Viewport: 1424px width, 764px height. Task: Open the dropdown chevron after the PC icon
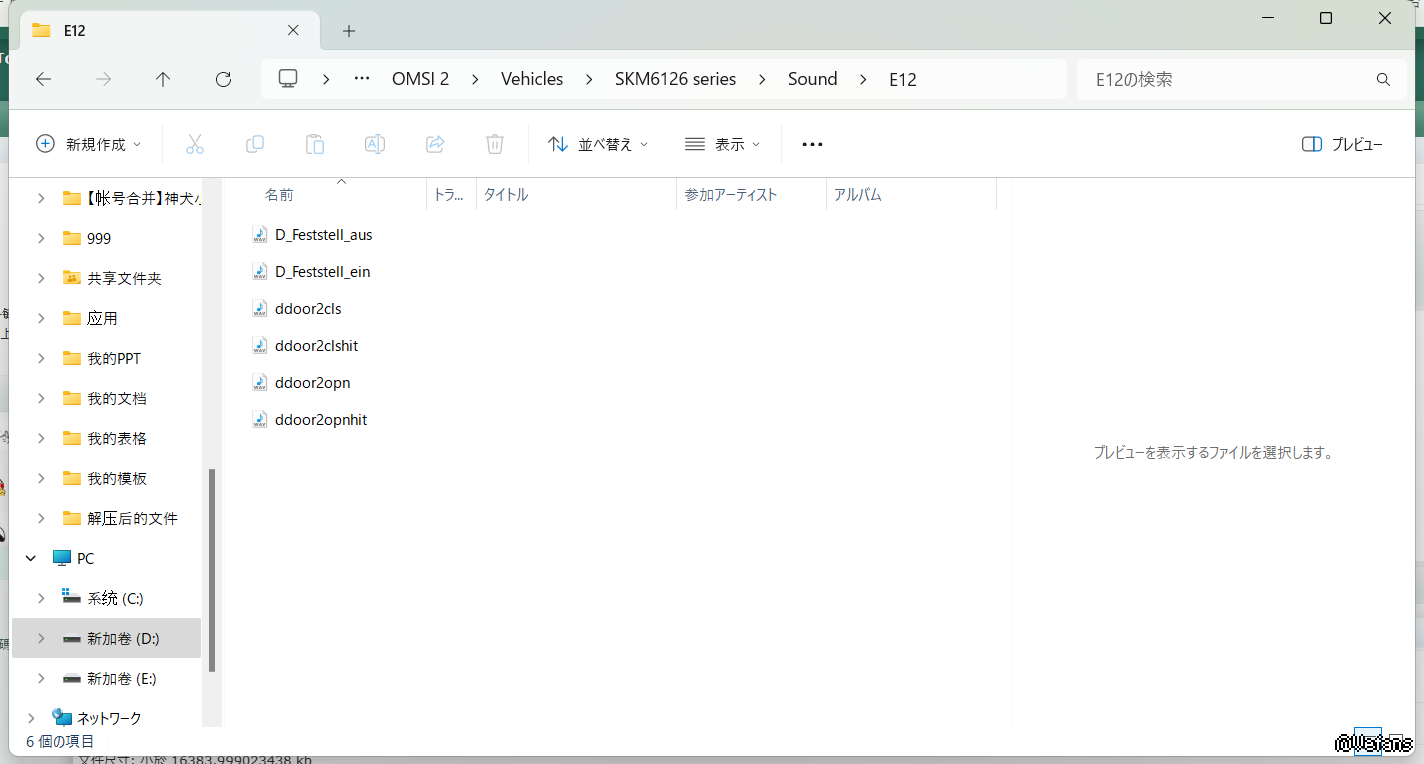[x=326, y=79]
